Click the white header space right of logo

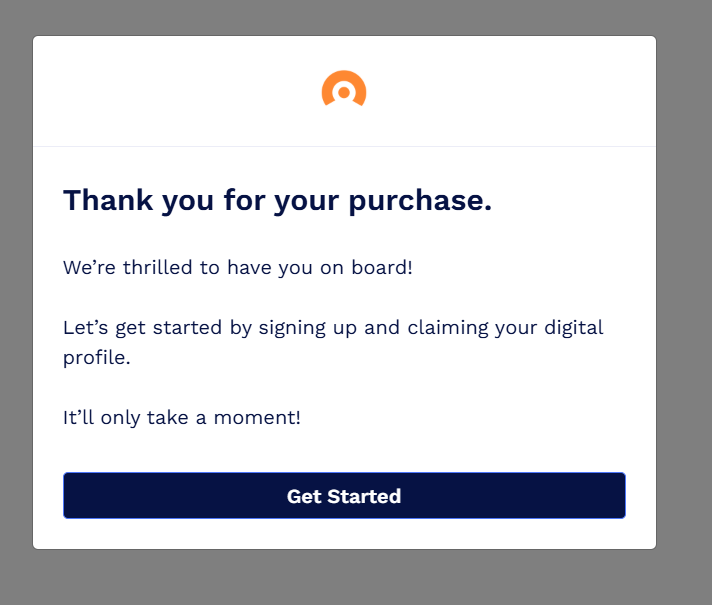pos(510,92)
